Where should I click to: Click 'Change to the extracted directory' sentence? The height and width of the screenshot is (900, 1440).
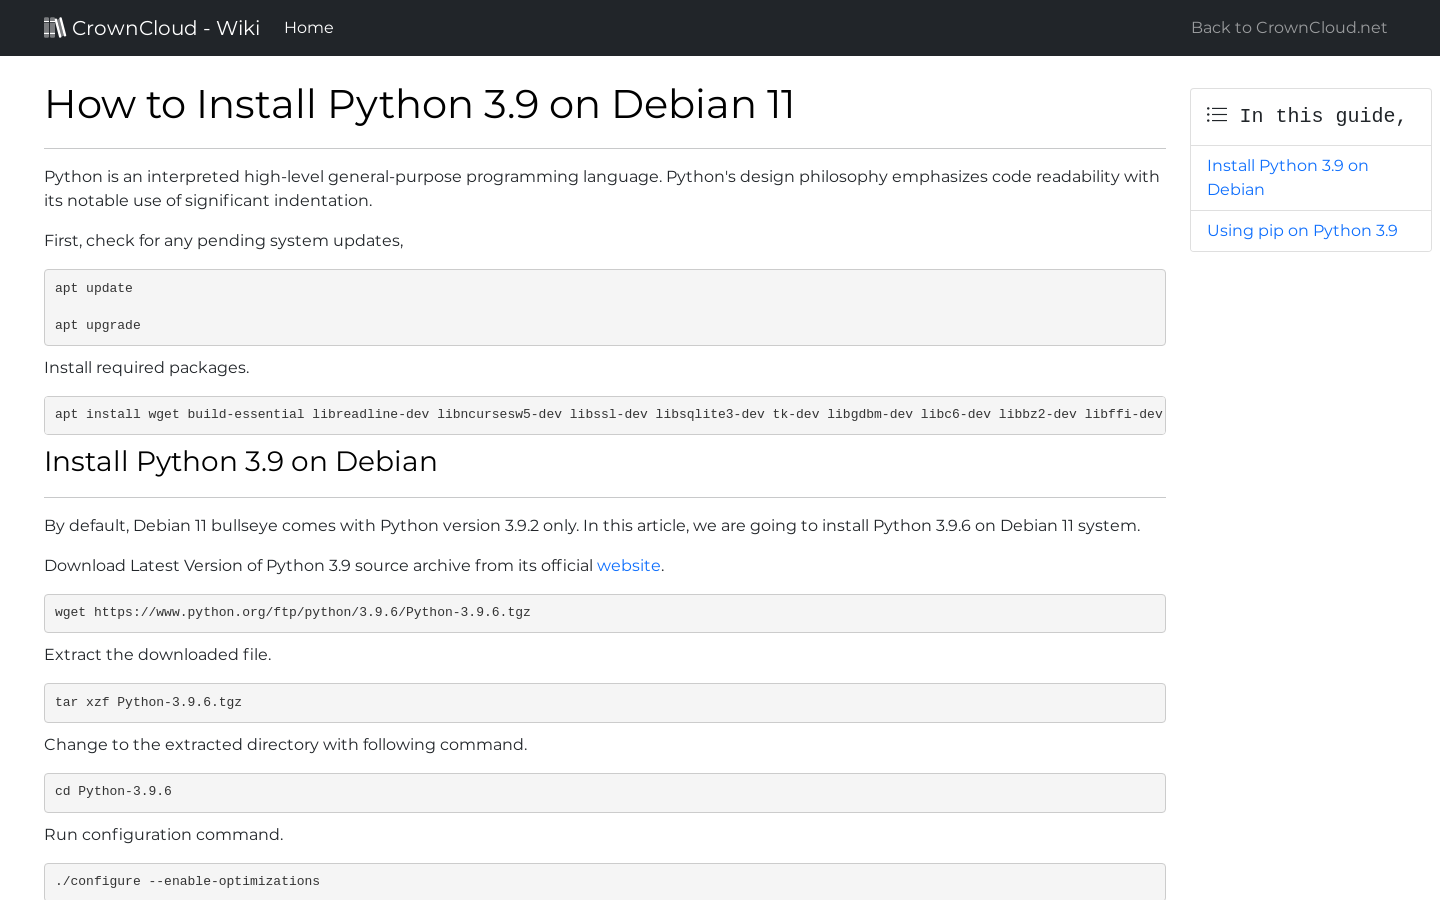click(x=286, y=745)
